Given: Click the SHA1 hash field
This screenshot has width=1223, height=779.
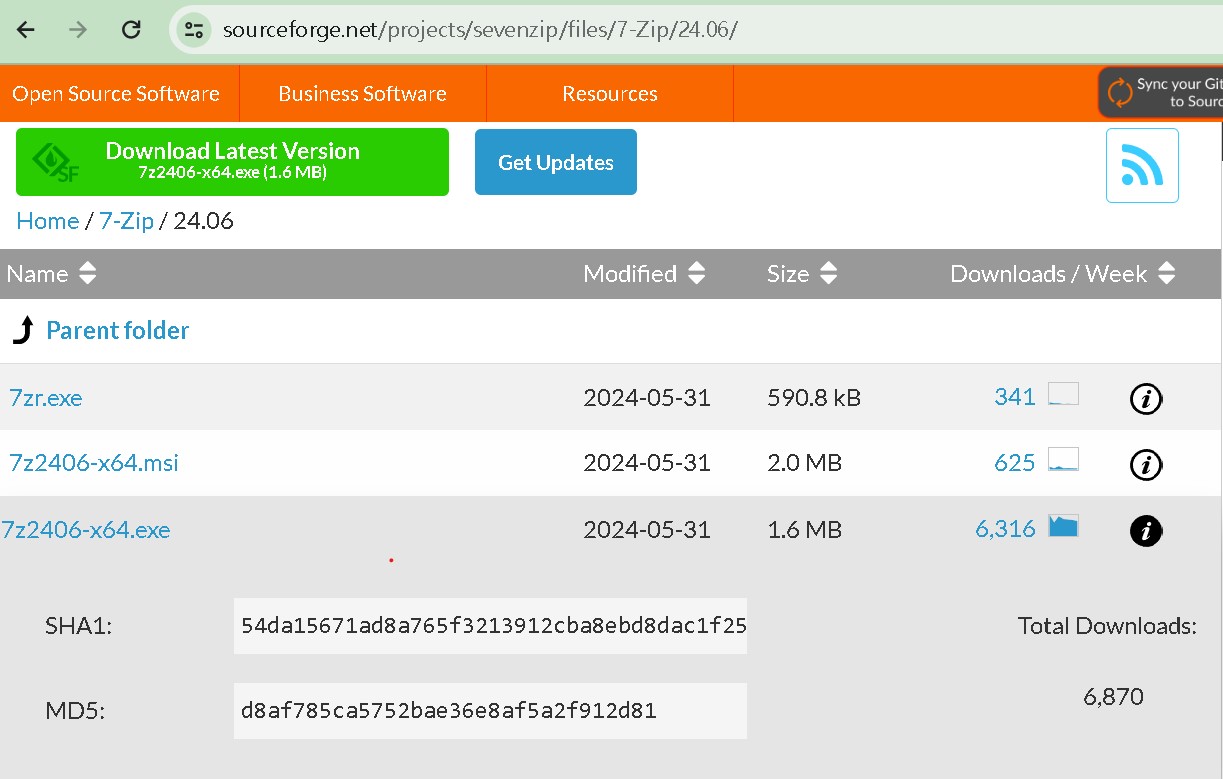Looking at the screenshot, I should point(490,626).
